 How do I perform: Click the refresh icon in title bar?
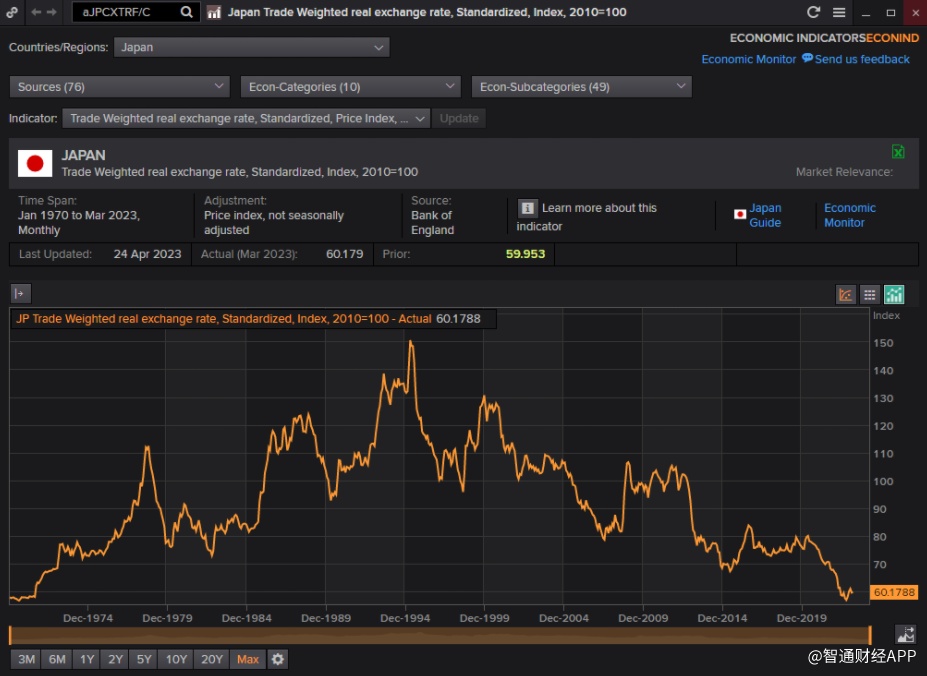[x=813, y=12]
